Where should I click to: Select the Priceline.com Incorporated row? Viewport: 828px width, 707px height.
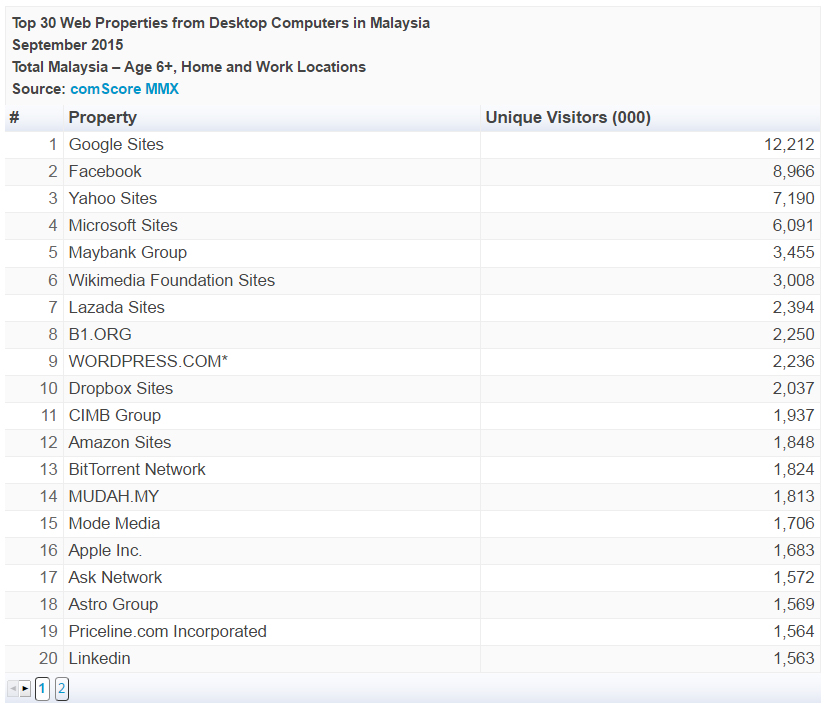(x=412, y=631)
